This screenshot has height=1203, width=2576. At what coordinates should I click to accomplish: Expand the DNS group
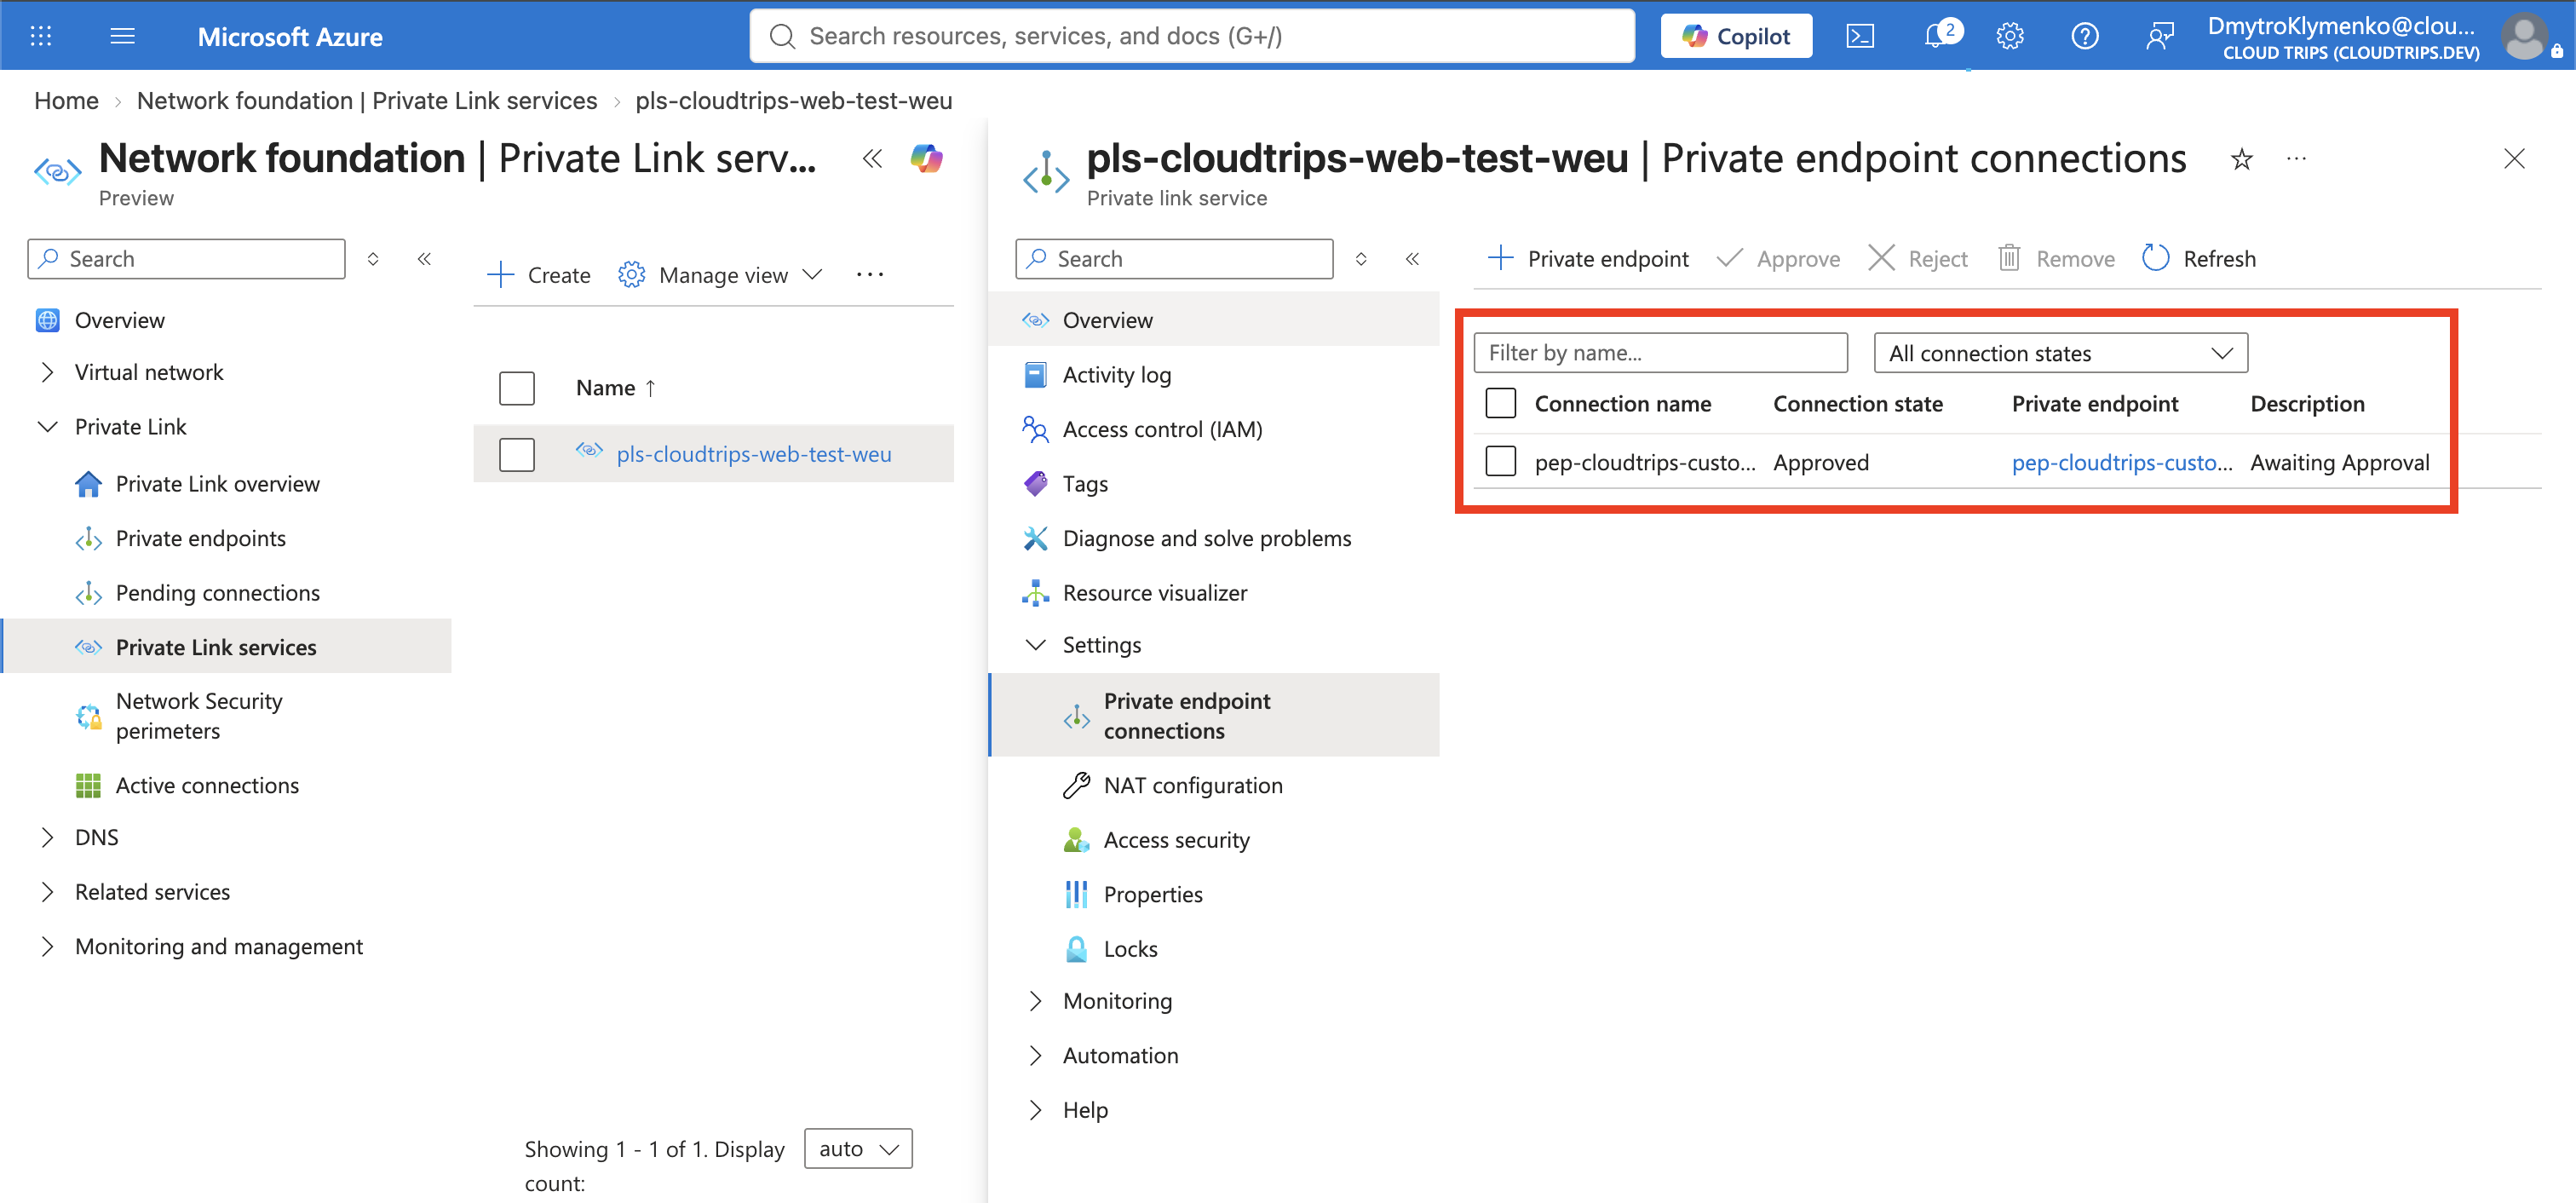point(48,837)
